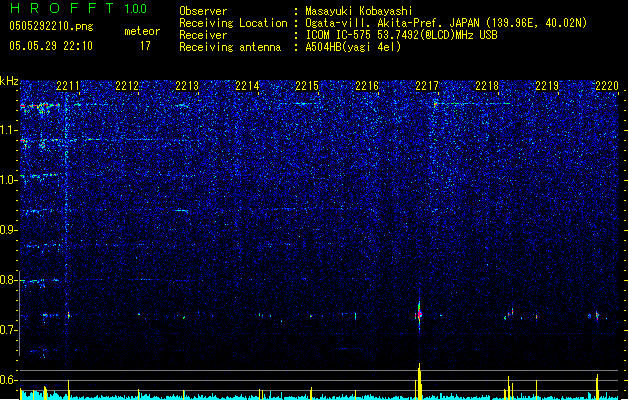629x400 pixels.
Task: Click the 'Receiving antenna' field label
Action: coord(230,47)
